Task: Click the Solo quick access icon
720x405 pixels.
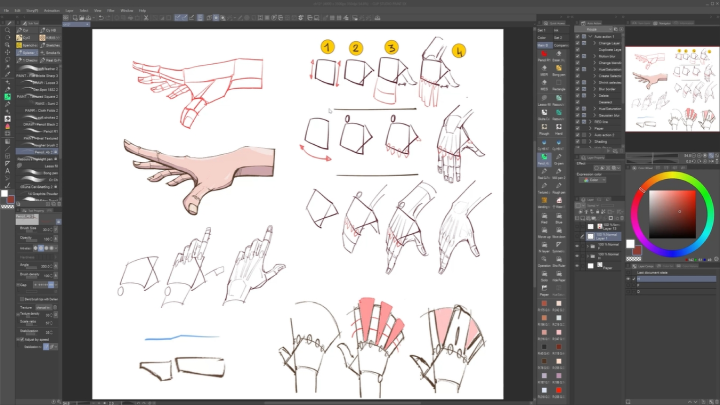Action: tap(544, 276)
